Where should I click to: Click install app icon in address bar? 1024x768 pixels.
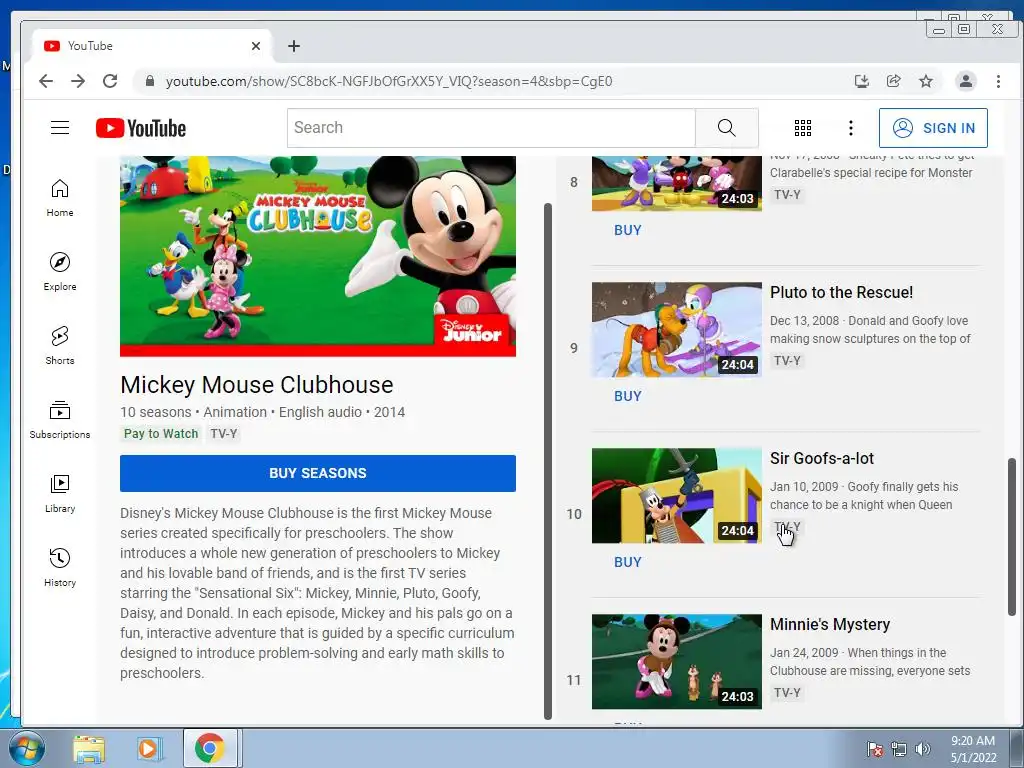pyautogui.click(x=862, y=81)
